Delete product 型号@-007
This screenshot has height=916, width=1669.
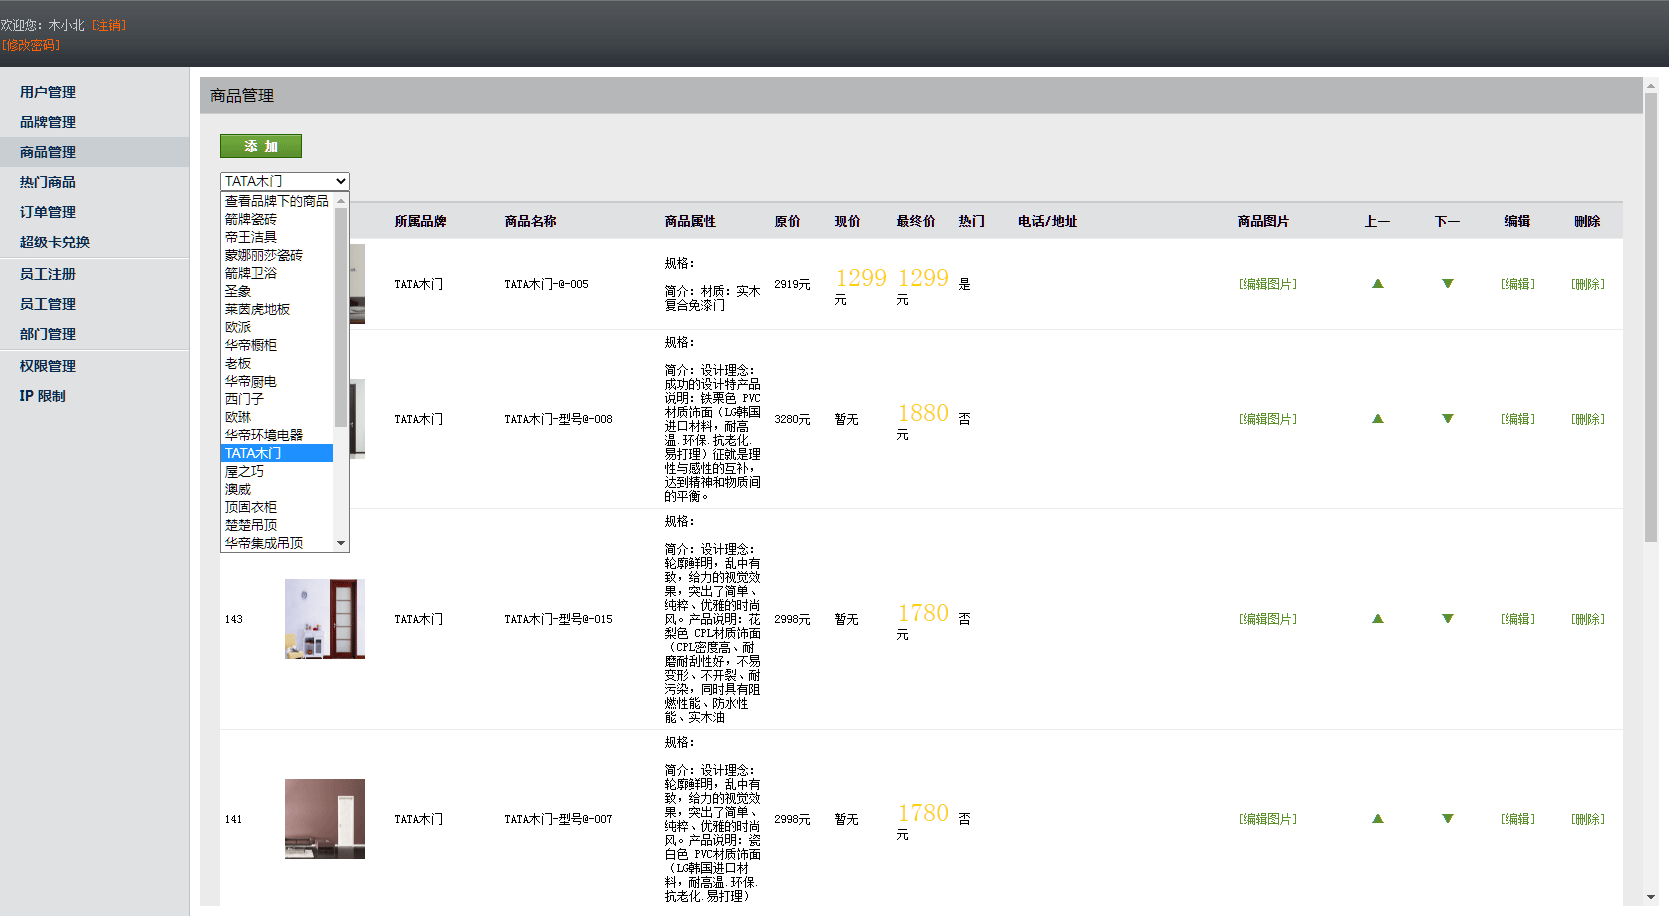tap(1587, 819)
